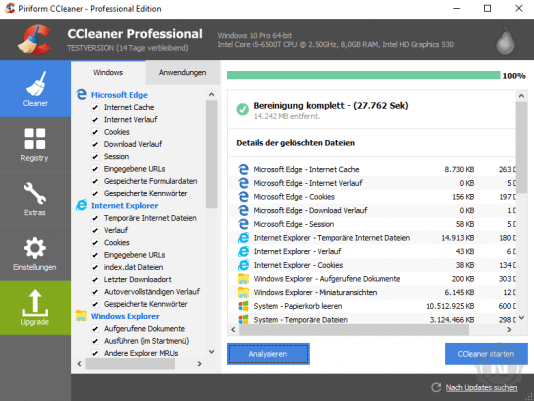
Task: Click options list right scroll arrow
Action: click(x=200, y=364)
